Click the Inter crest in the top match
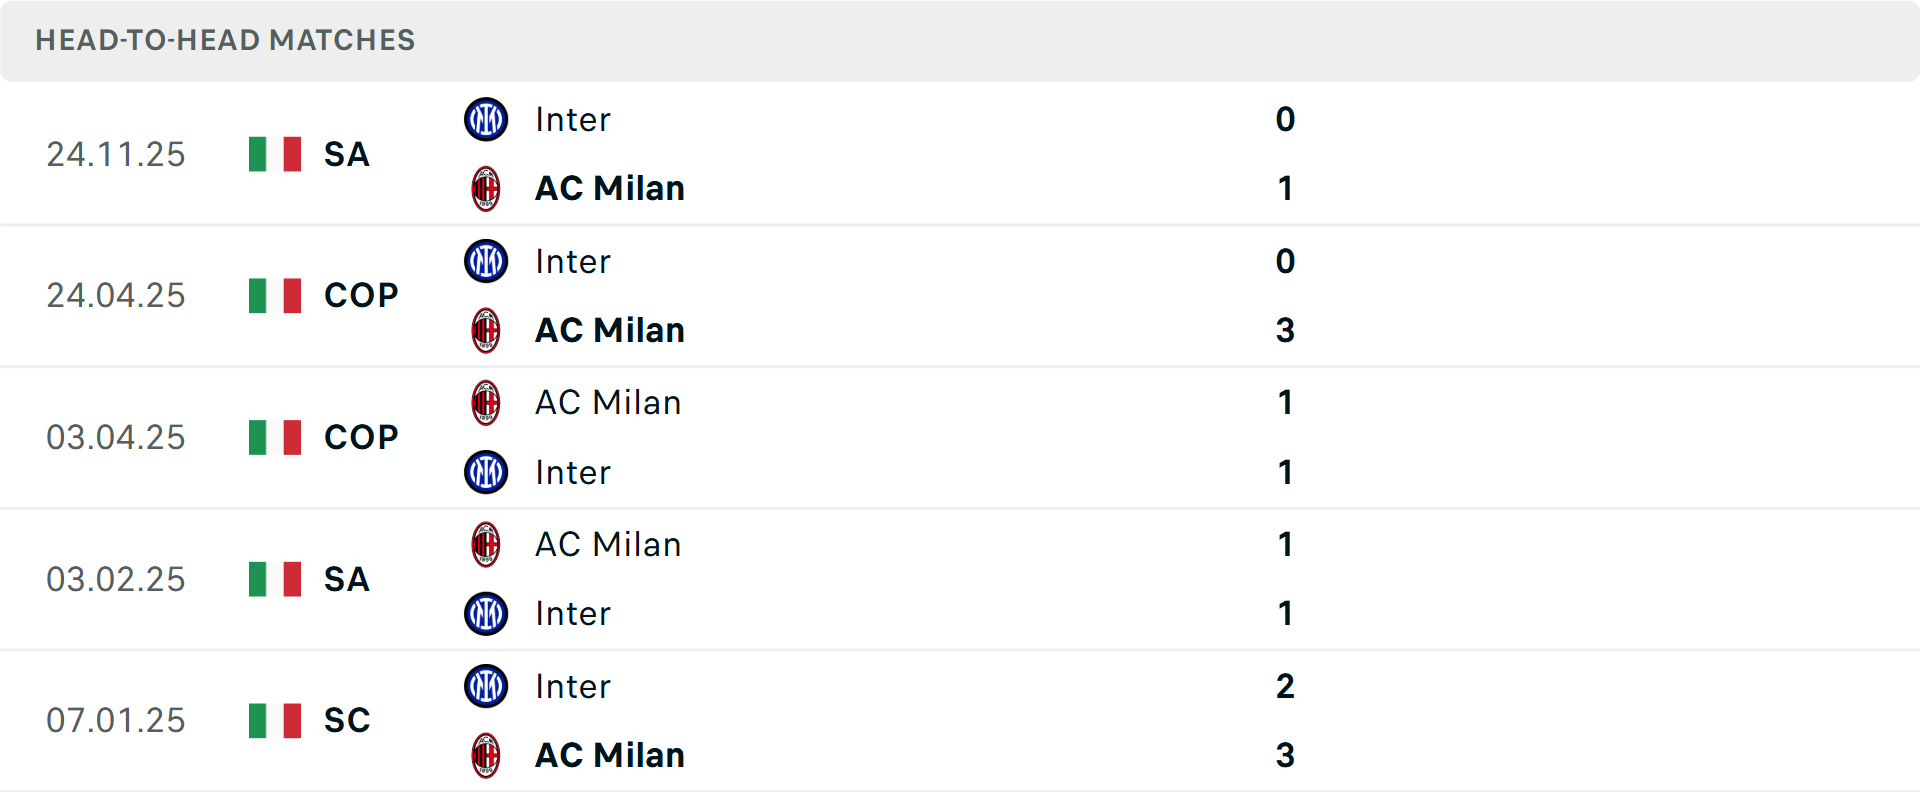The height and width of the screenshot is (792, 1920). coord(486,119)
